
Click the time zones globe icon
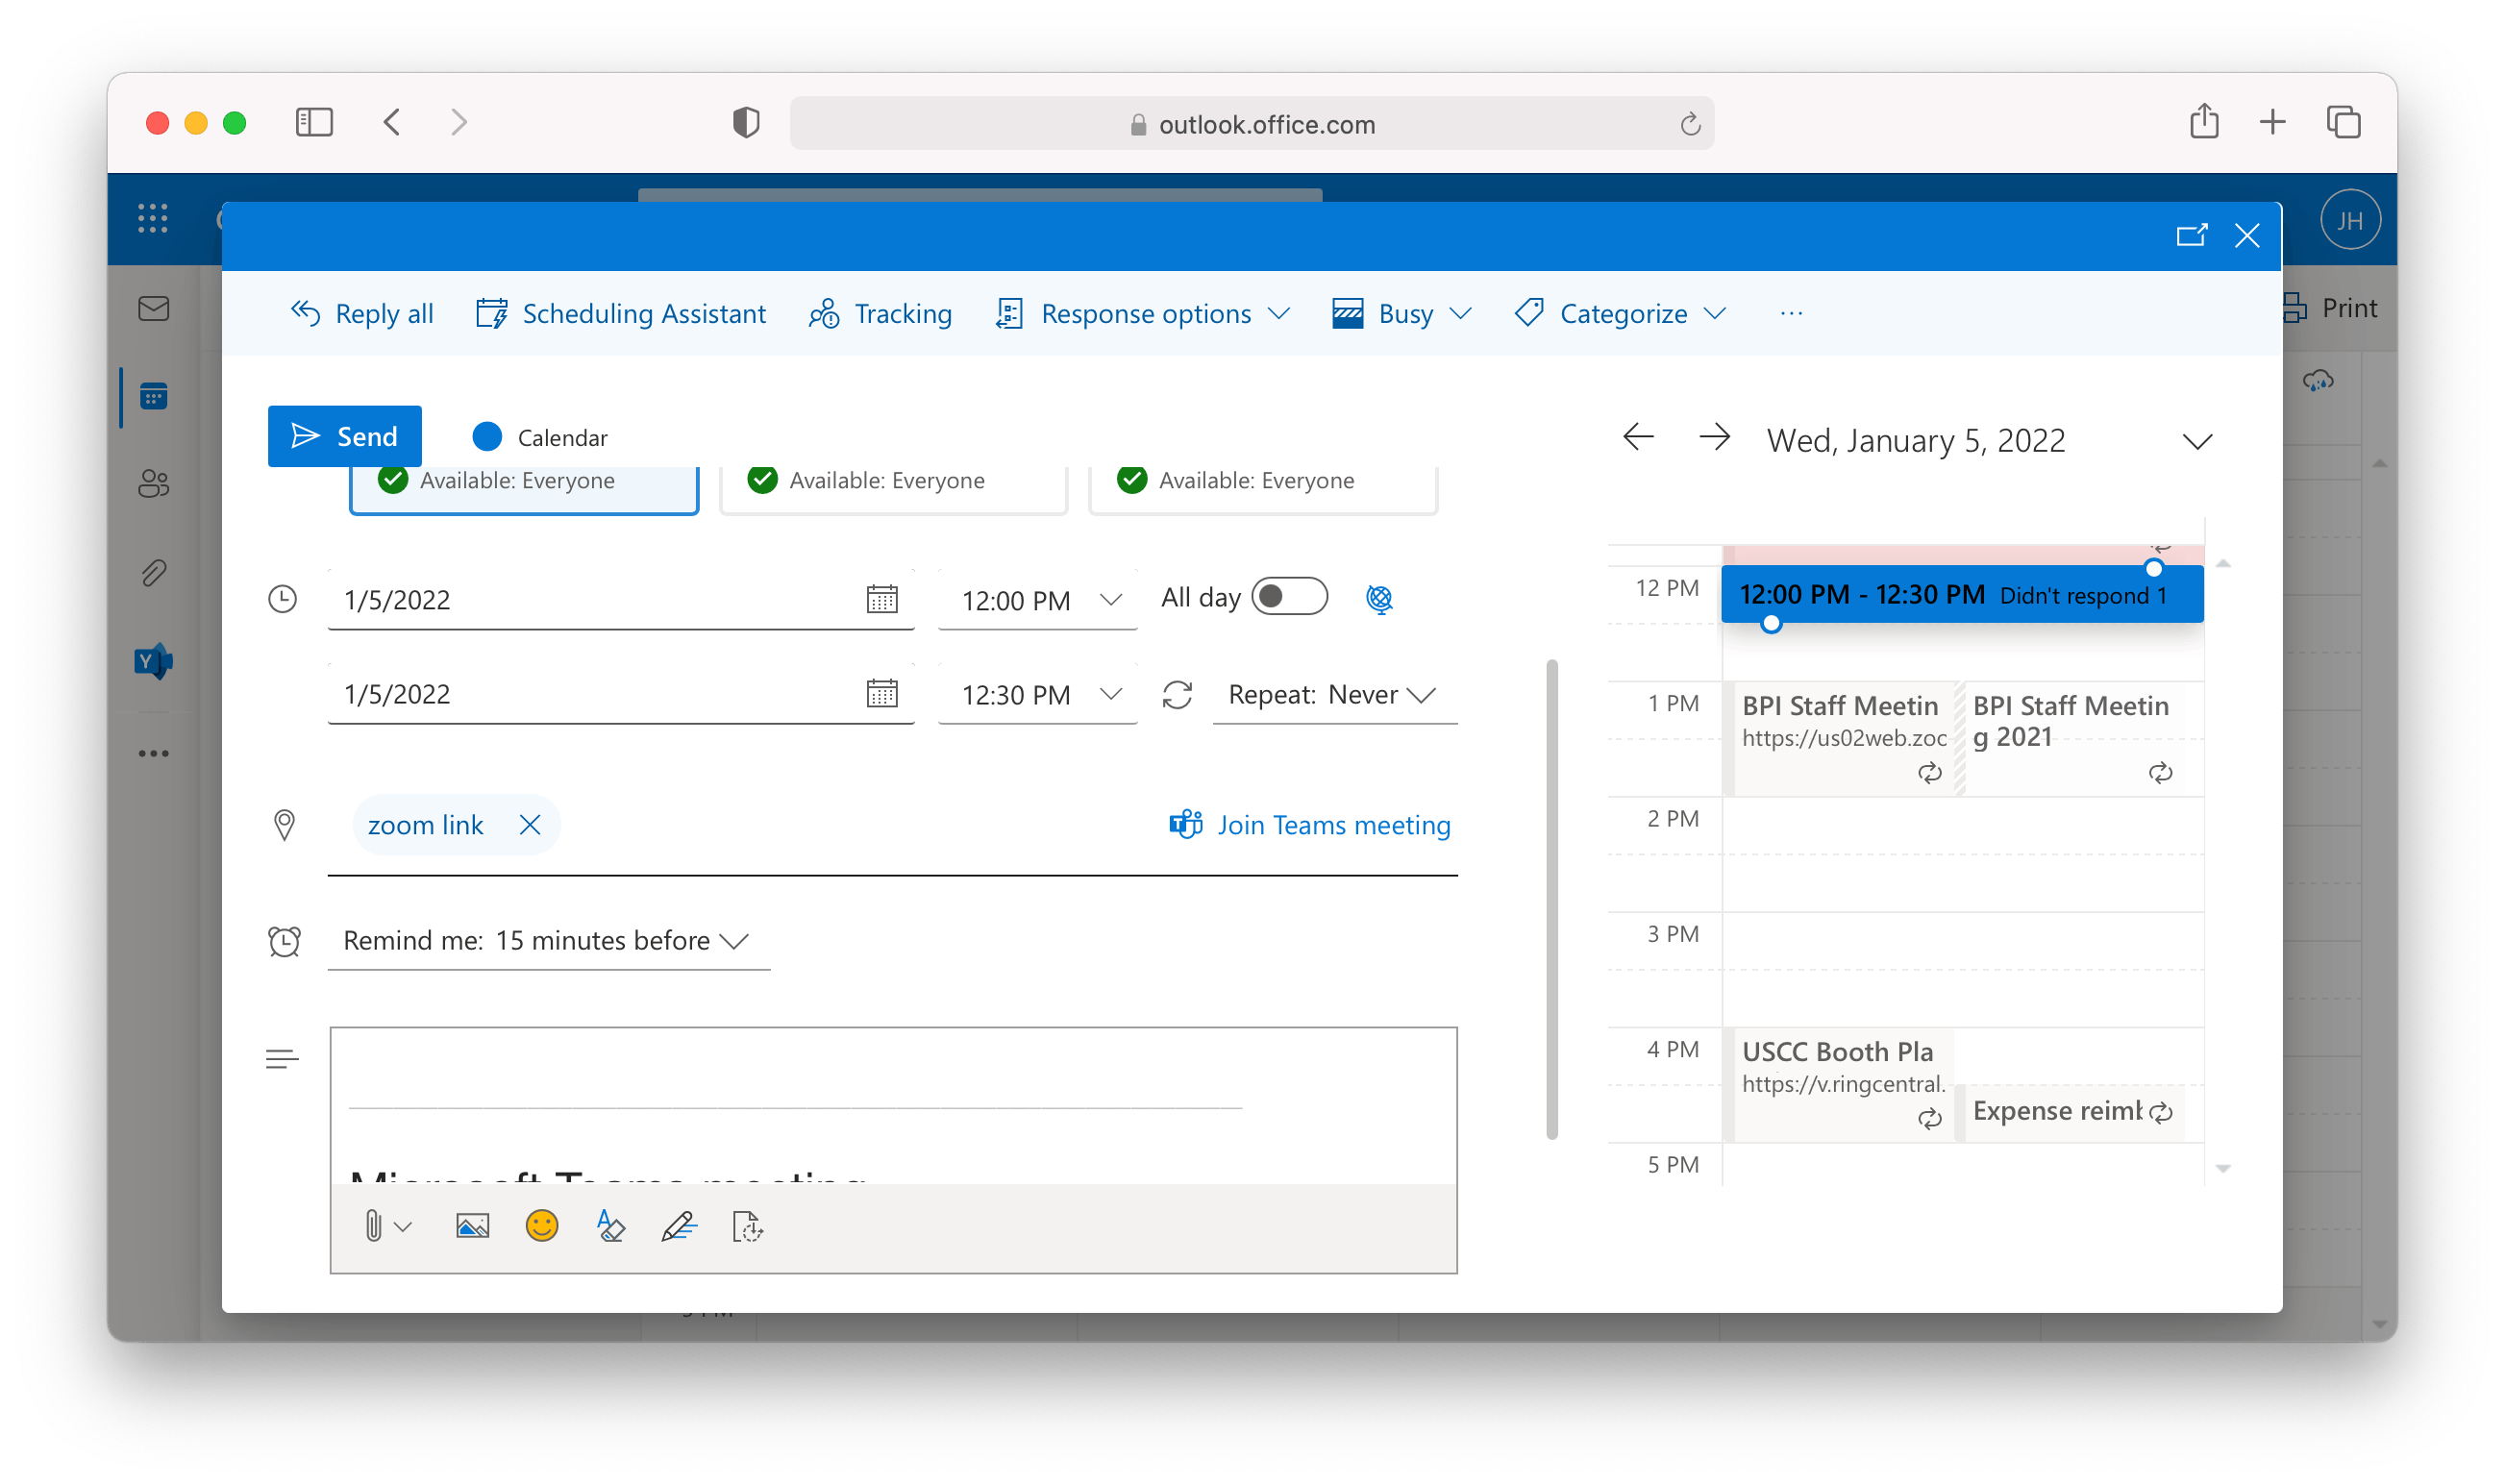tap(1379, 599)
